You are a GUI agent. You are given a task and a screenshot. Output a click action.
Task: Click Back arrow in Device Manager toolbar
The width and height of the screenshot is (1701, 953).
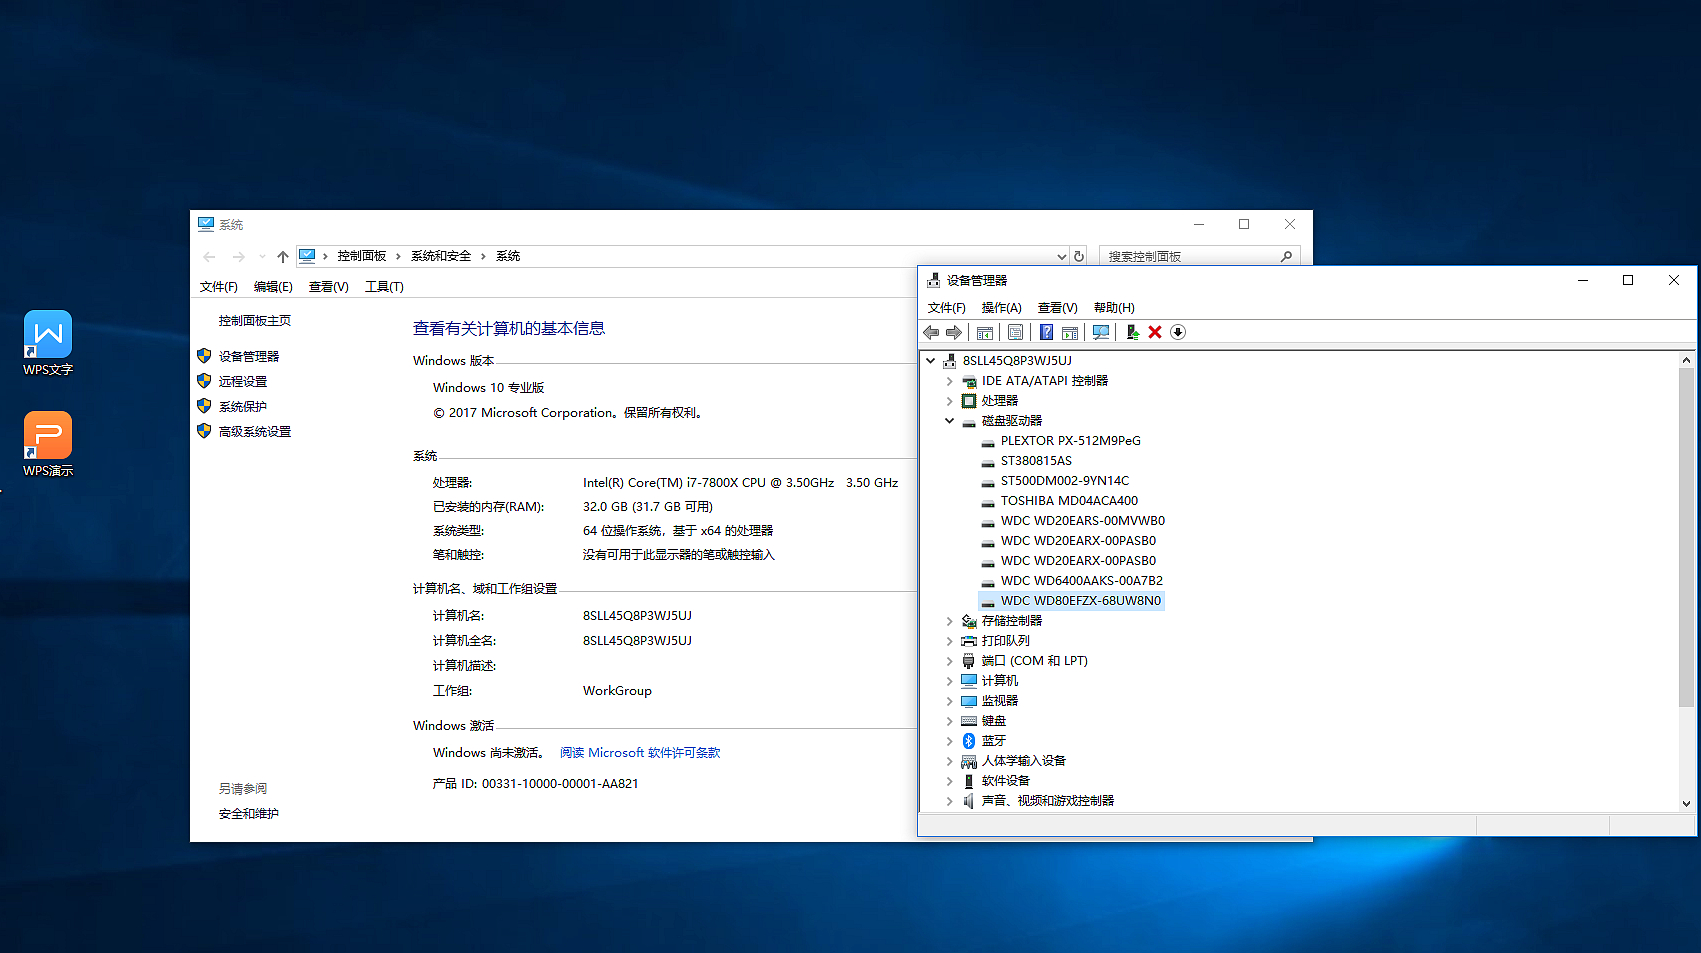[x=931, y=332]
